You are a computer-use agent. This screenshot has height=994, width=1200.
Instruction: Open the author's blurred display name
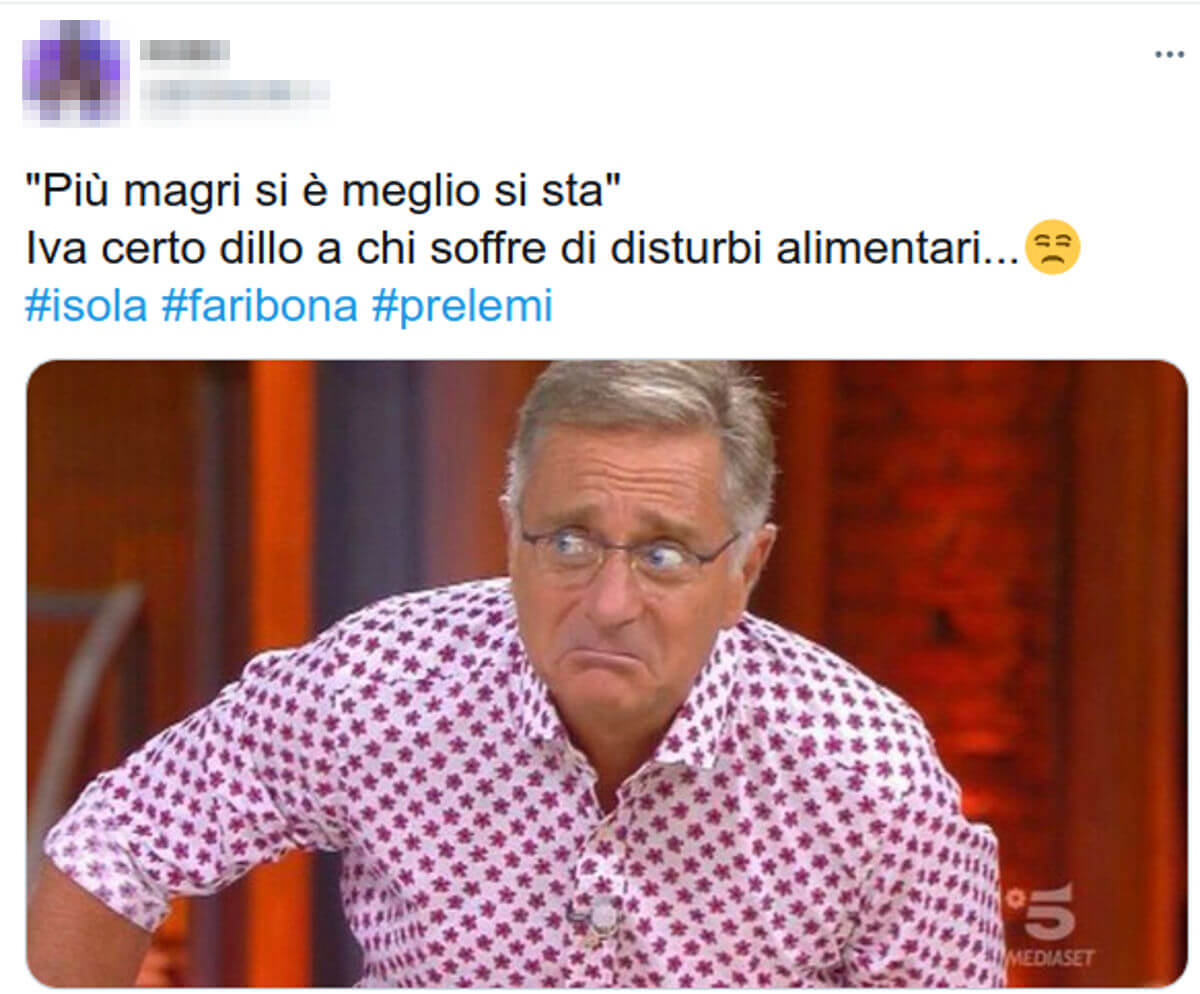tap(185, 50)
